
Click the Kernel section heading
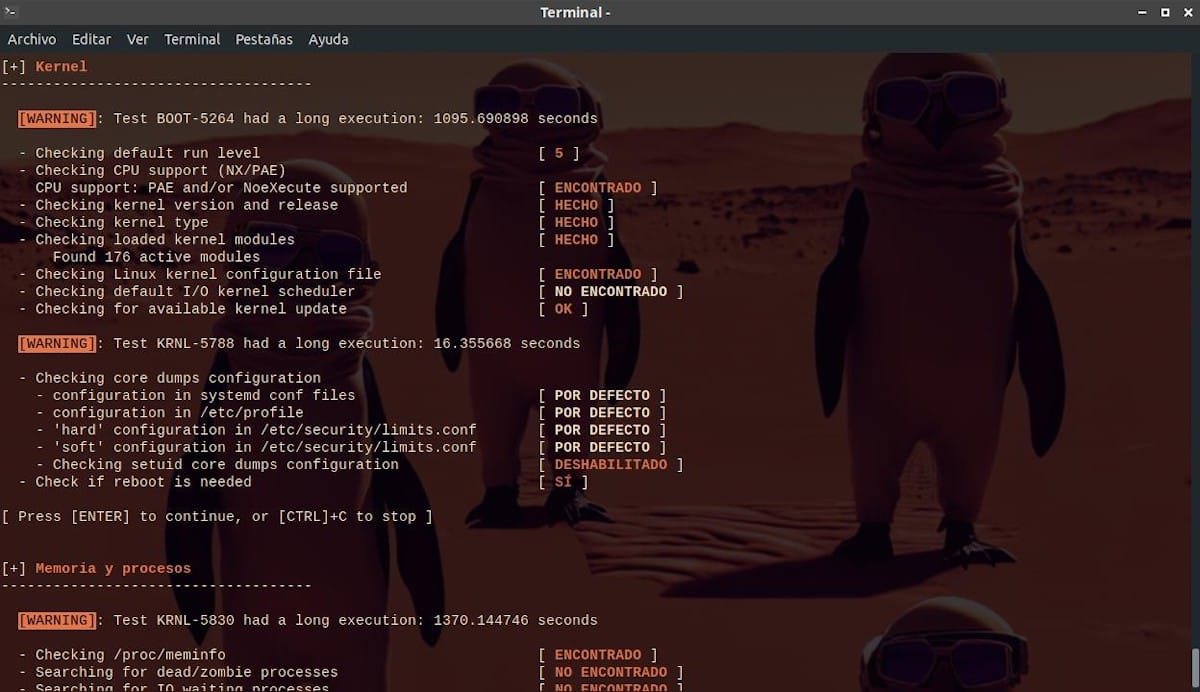click(x=61, y=67)
